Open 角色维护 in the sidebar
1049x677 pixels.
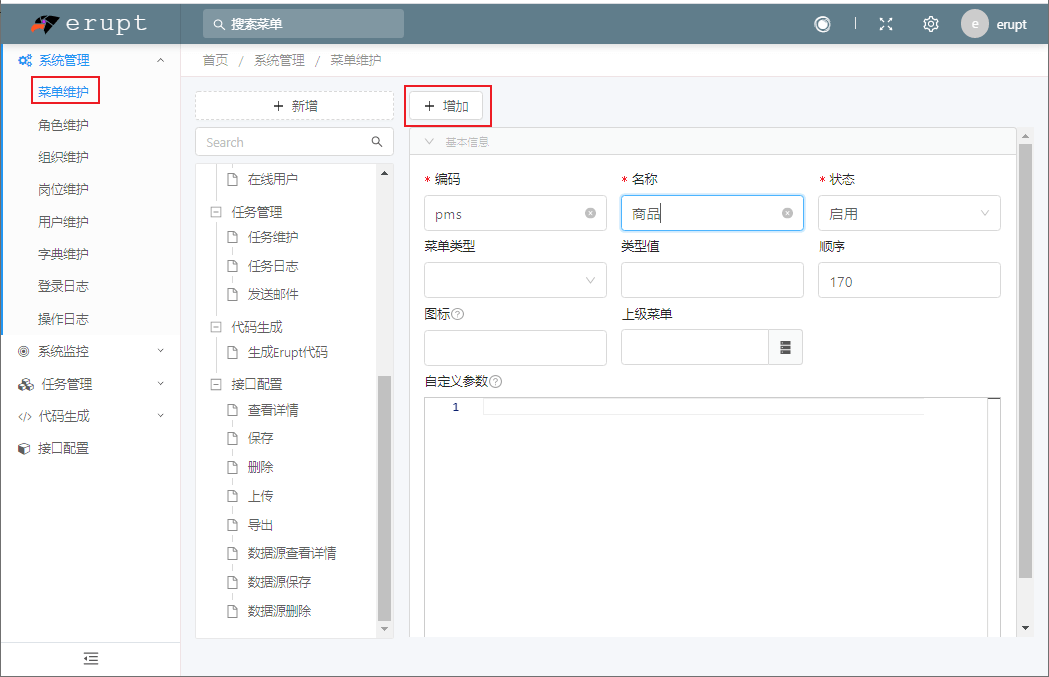pyautogui.click(x=63, y=124)
